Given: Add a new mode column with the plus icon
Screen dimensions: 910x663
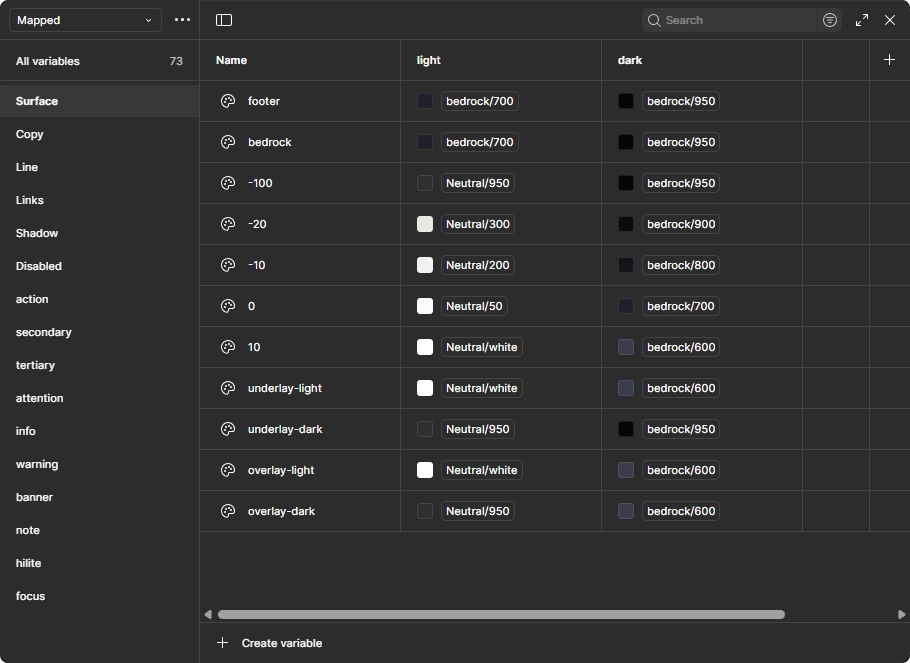Looking at the screenshot, I should (x=888, y=59).
